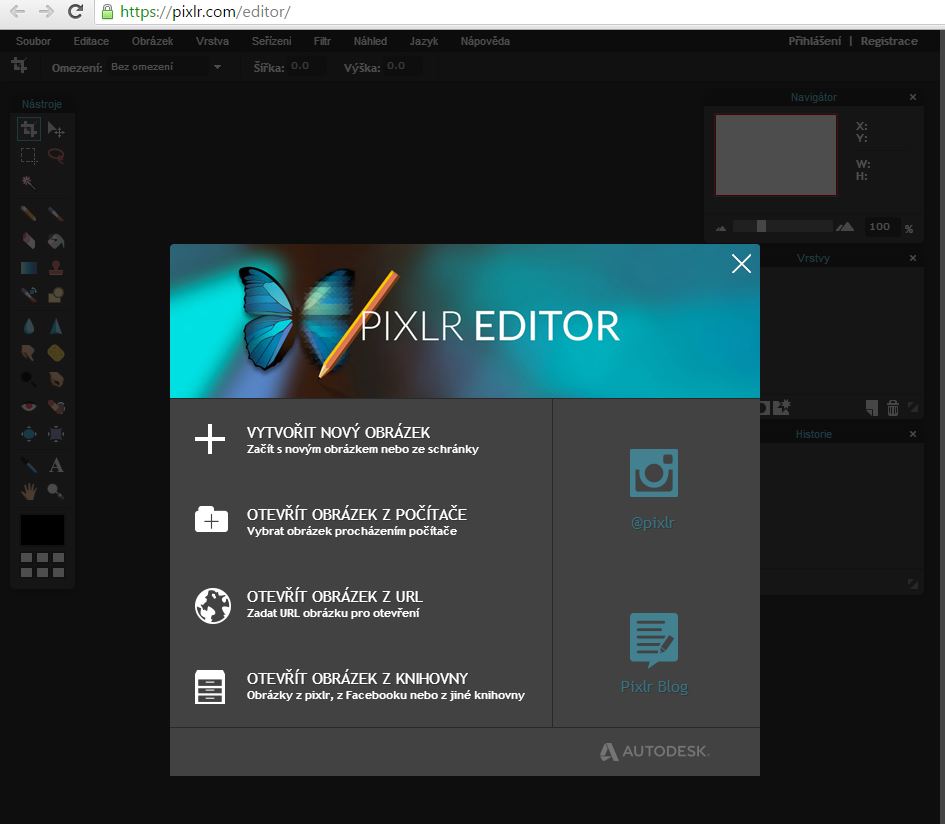This screenshot has height=824, width=945.
Task: Open the Seřízení menu
Action: click(271, 41)
